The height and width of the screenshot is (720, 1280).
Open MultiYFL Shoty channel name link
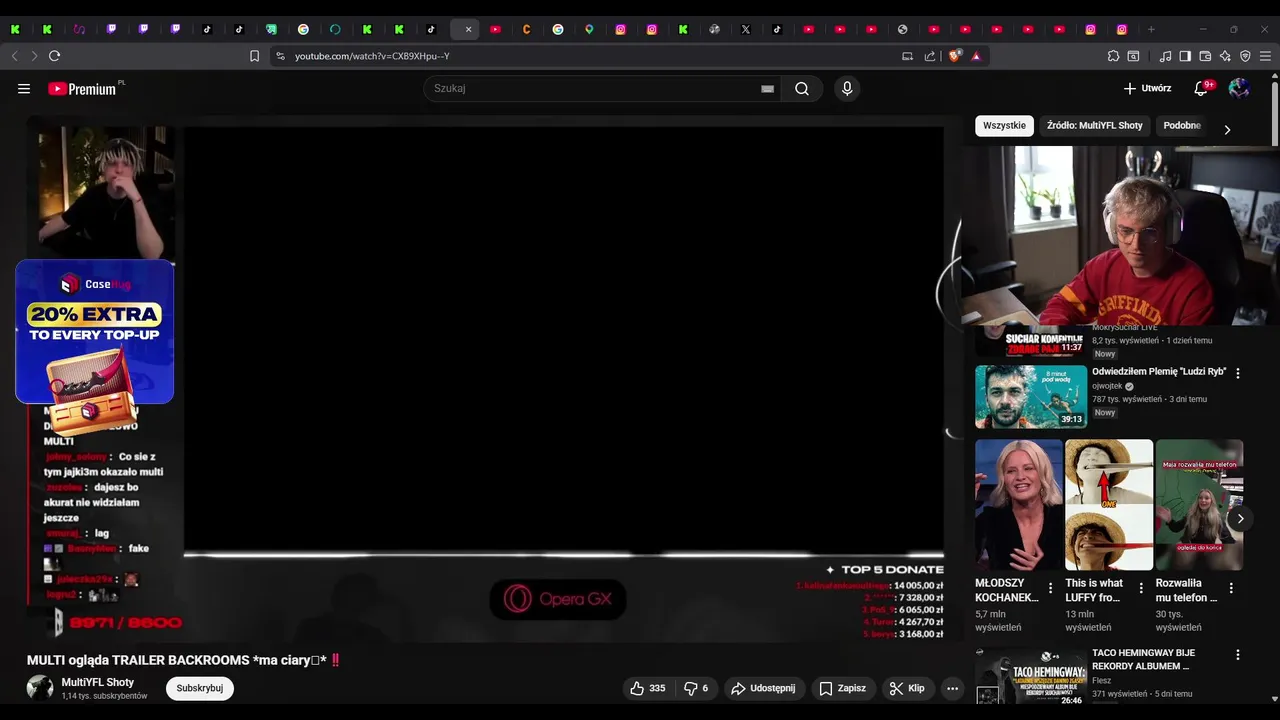(x=97, y=682)
